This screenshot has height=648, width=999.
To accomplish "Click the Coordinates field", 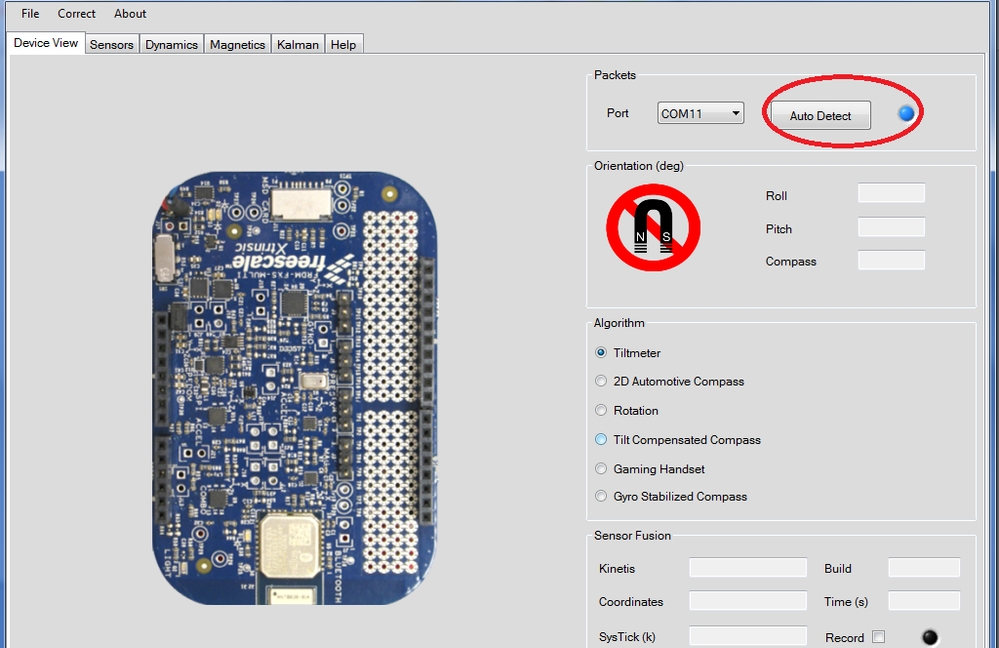I will (x=748, y=601).
